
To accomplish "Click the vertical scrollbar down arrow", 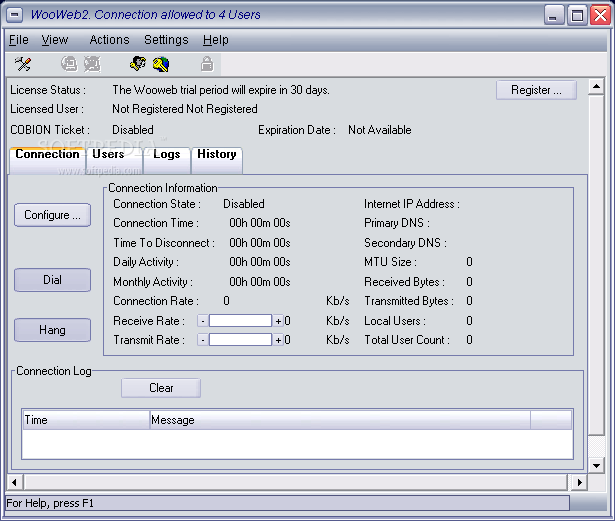I will tap(596, 466).
